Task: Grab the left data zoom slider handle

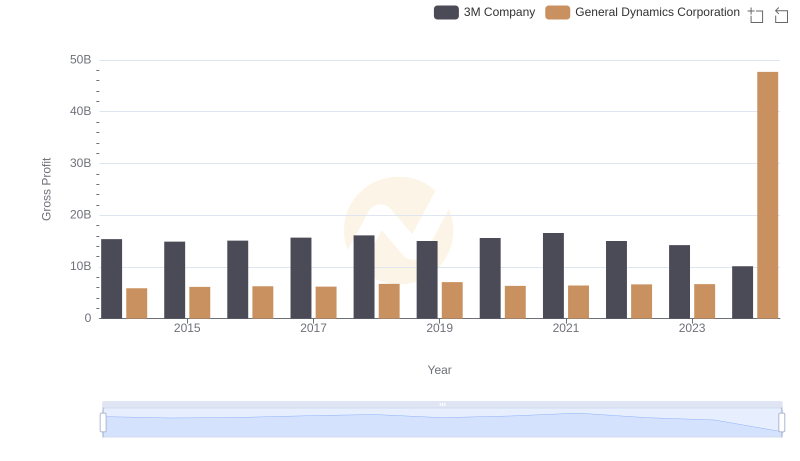Action: click(103, 423)
